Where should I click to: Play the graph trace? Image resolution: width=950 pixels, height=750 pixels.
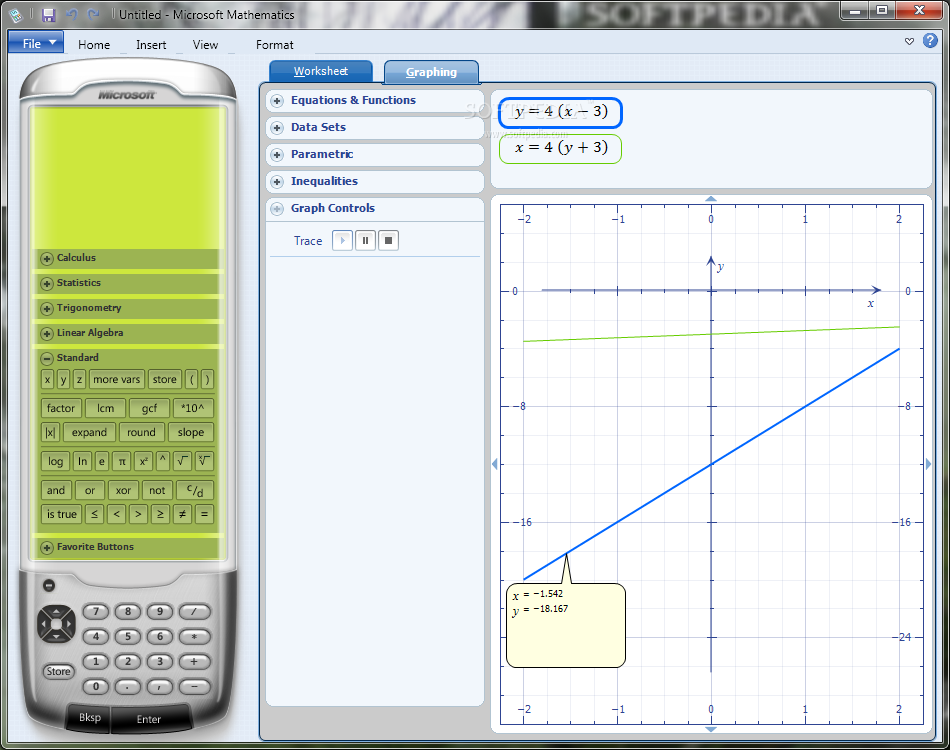tap(342, 241)
